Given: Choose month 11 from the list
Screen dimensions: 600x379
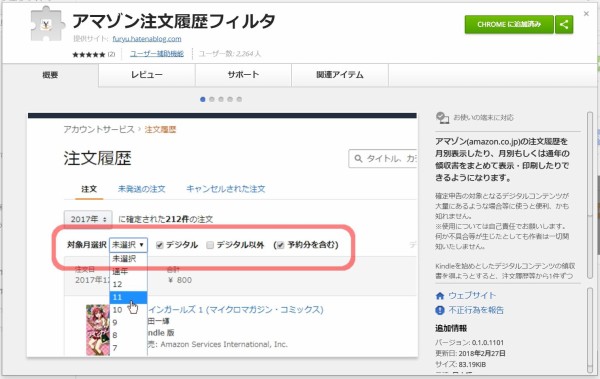Looking at the screenshot, I should 128,297.
